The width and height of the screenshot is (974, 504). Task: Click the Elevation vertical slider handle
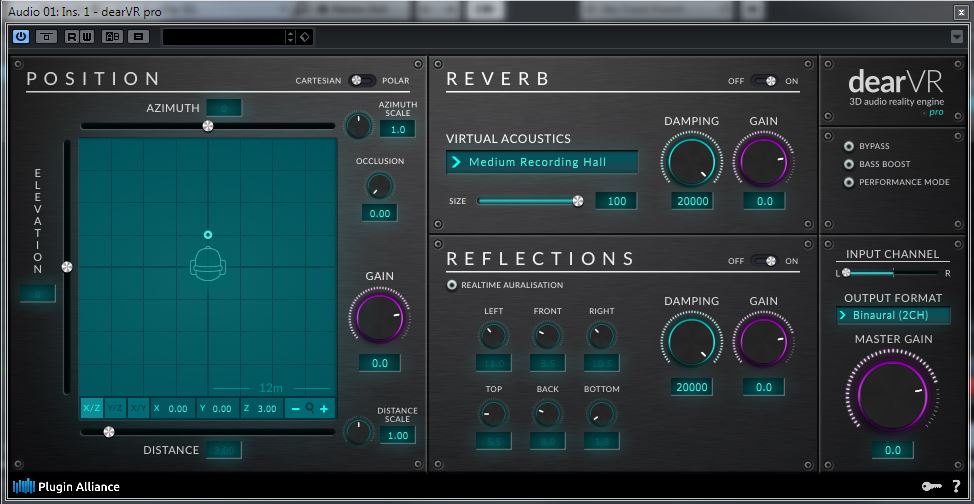click(66, 267)
